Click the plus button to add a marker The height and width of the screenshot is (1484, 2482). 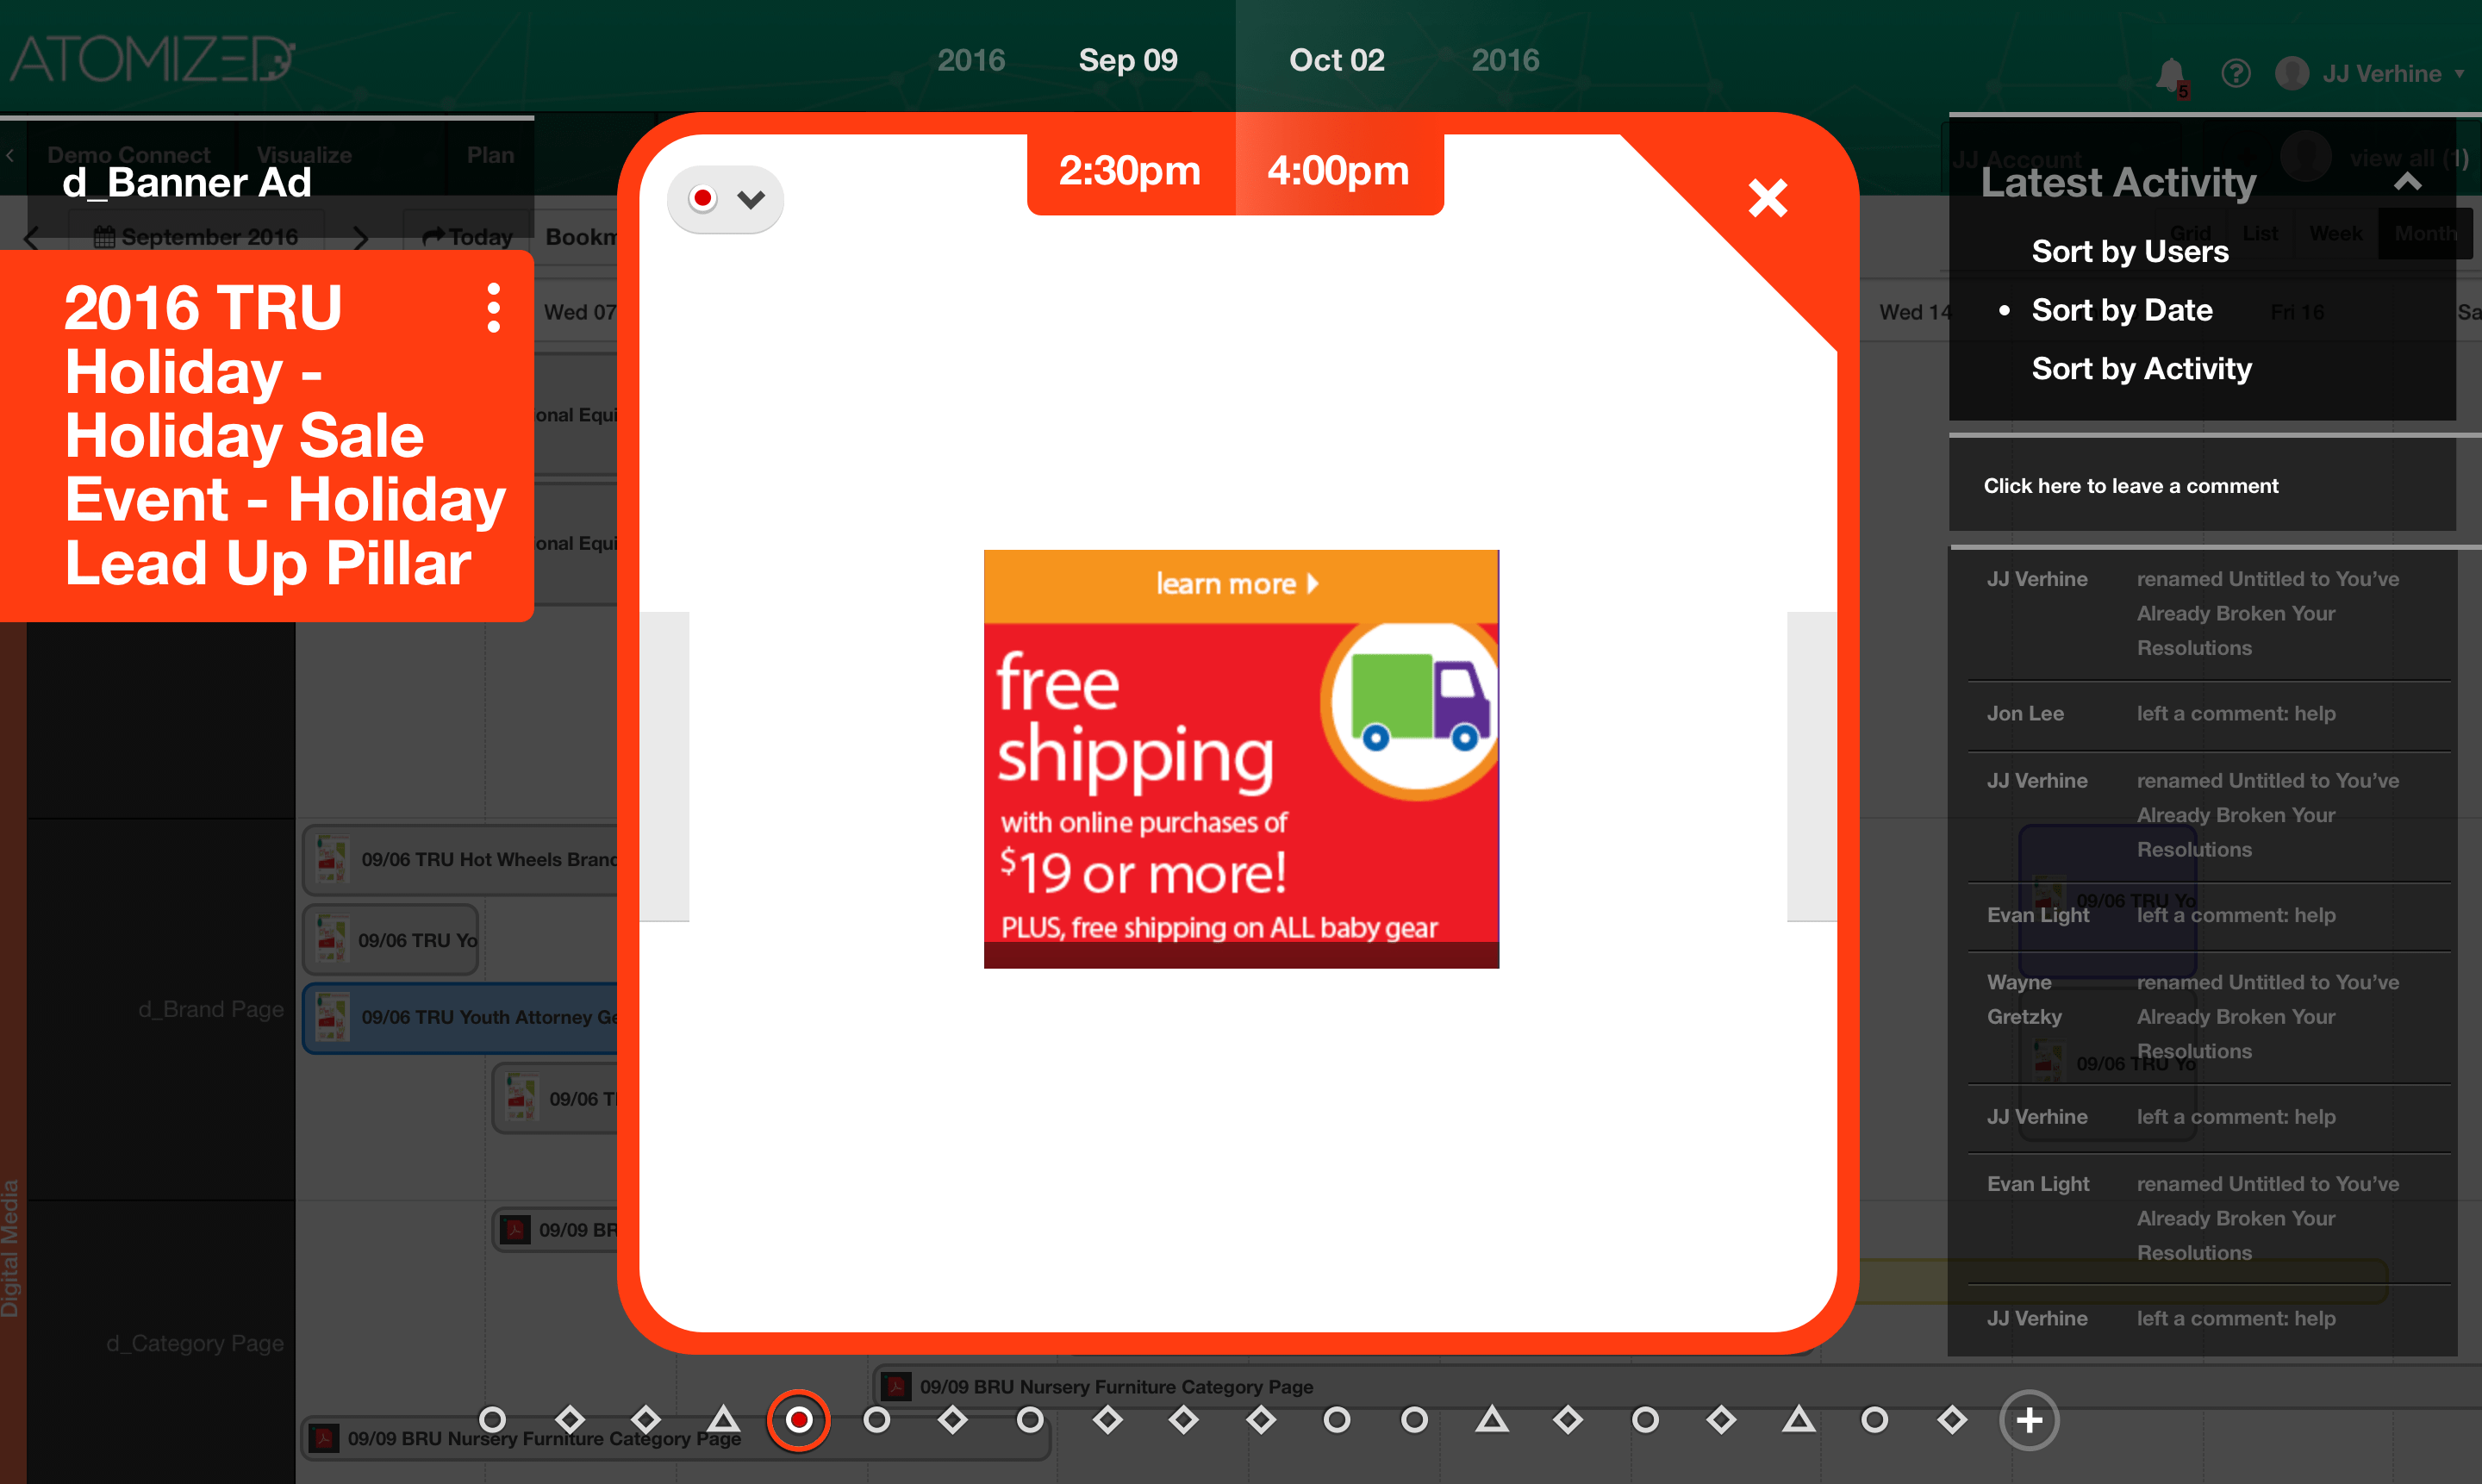pos(2029,1420)
